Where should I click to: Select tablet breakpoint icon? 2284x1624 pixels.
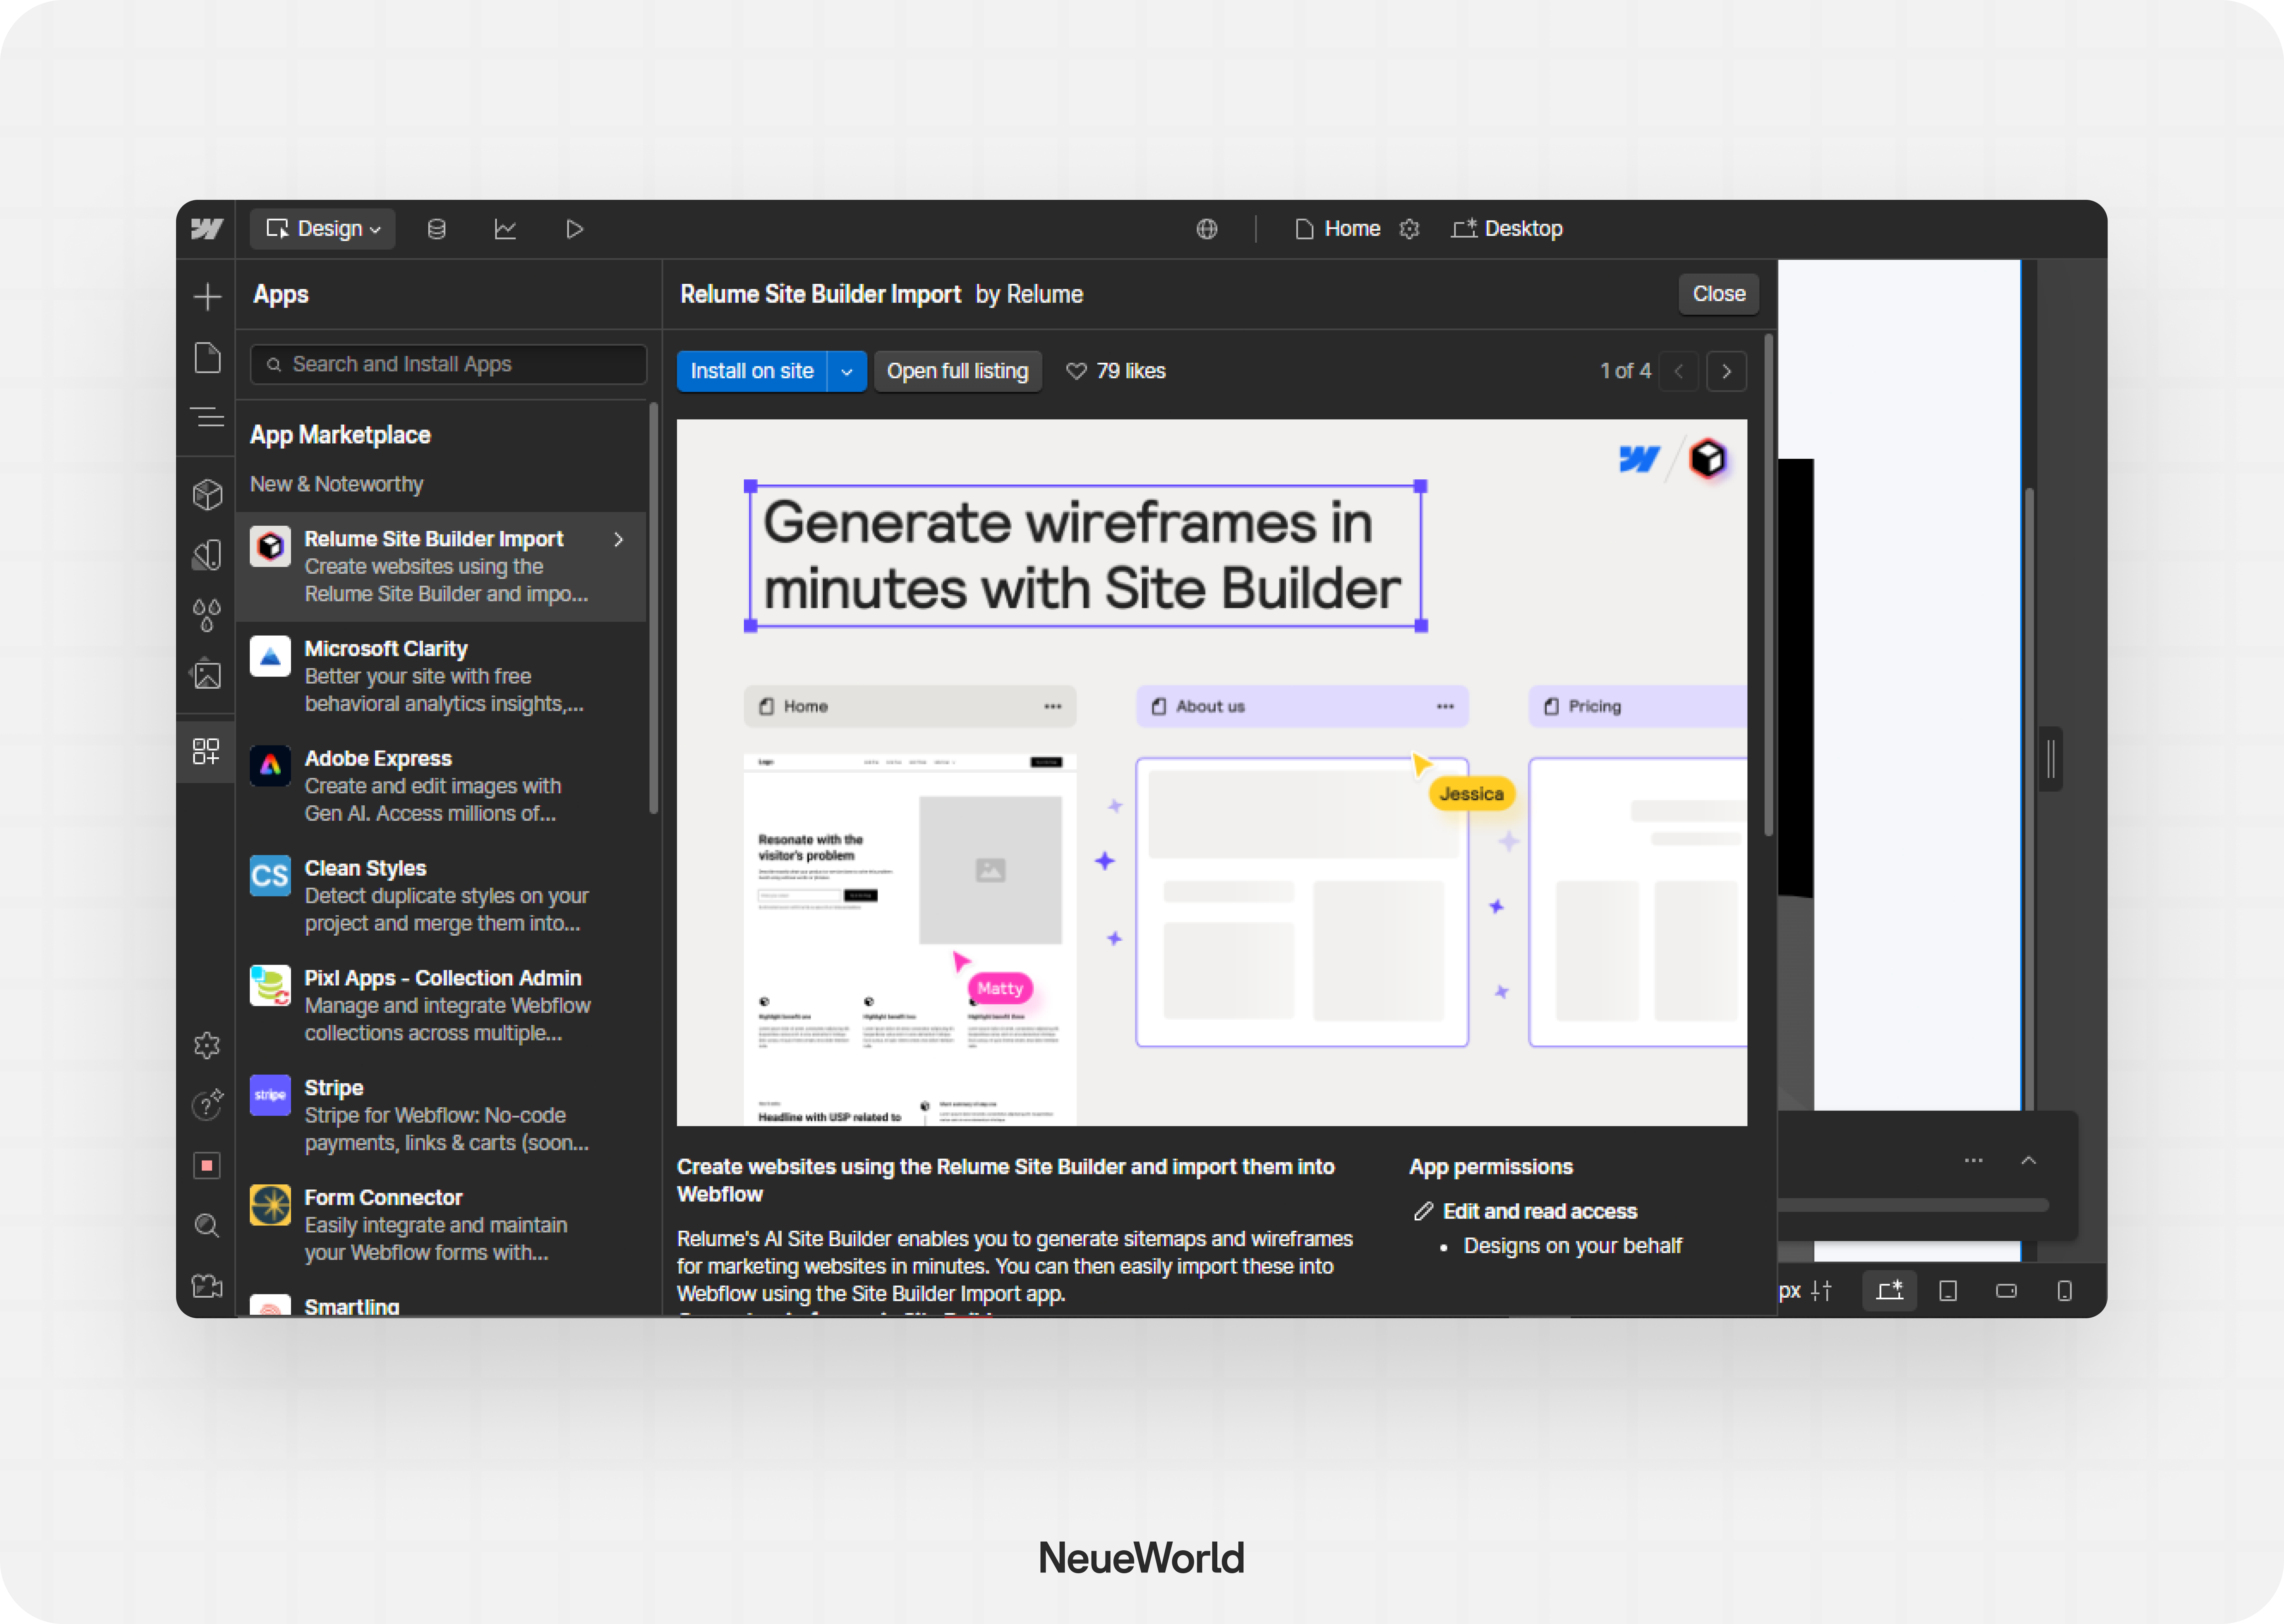(1948, 1291)
